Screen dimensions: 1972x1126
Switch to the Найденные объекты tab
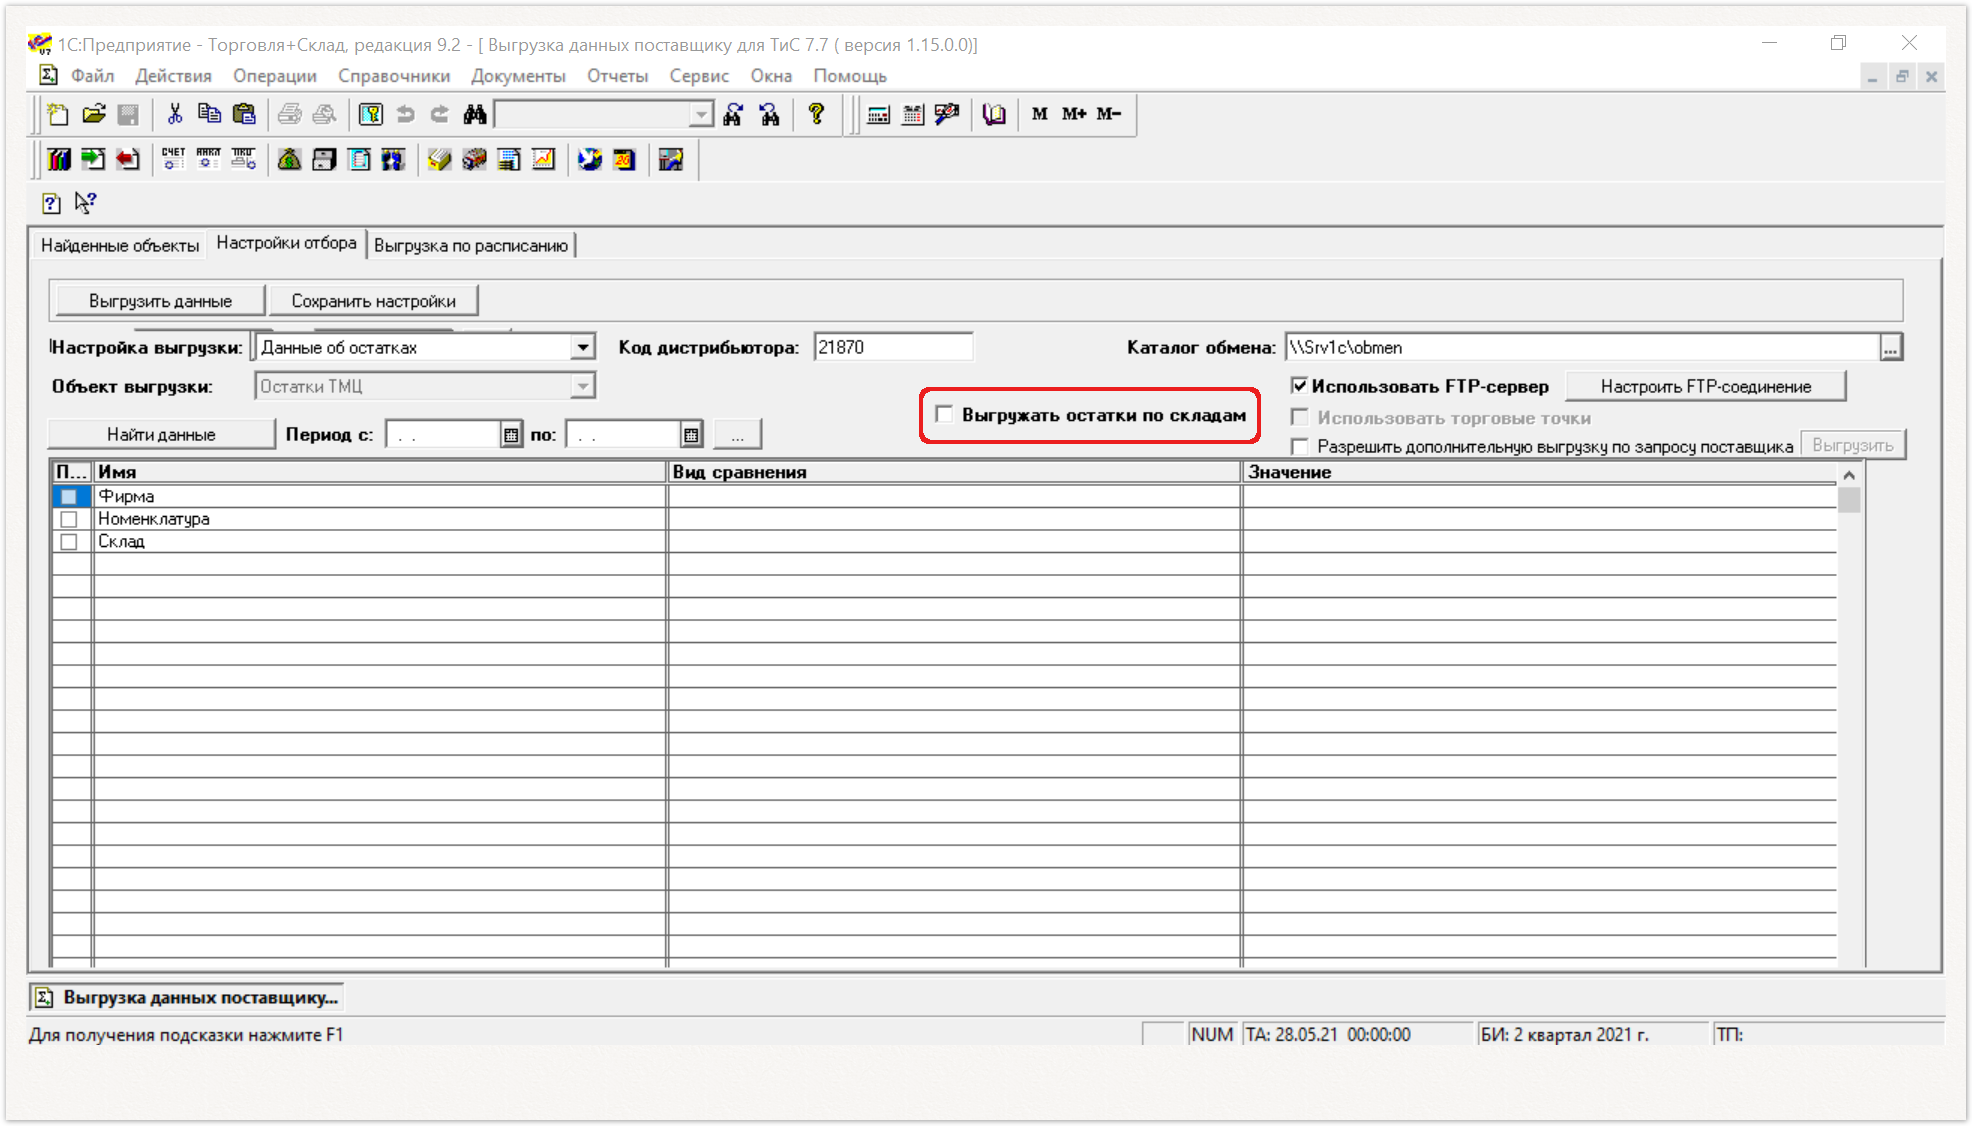pos(120,246)
